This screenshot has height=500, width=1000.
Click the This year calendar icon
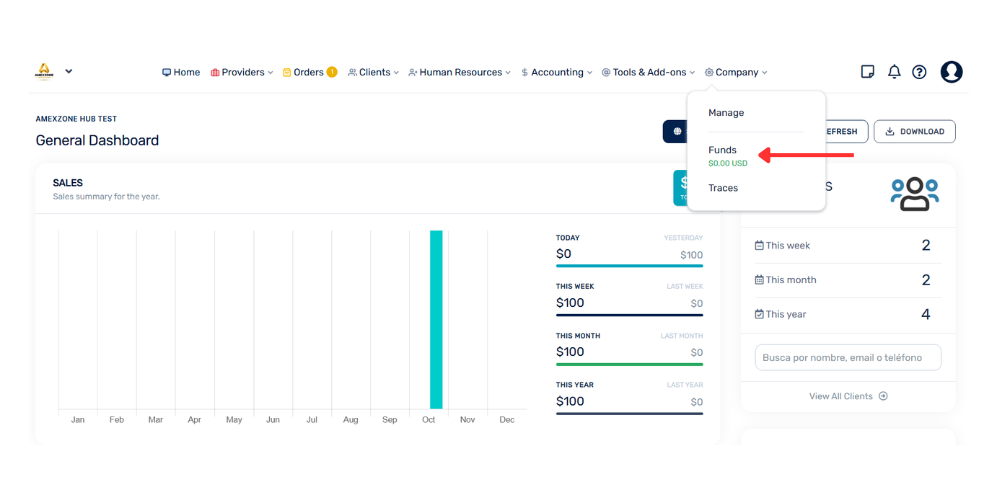tap(759, 314)
